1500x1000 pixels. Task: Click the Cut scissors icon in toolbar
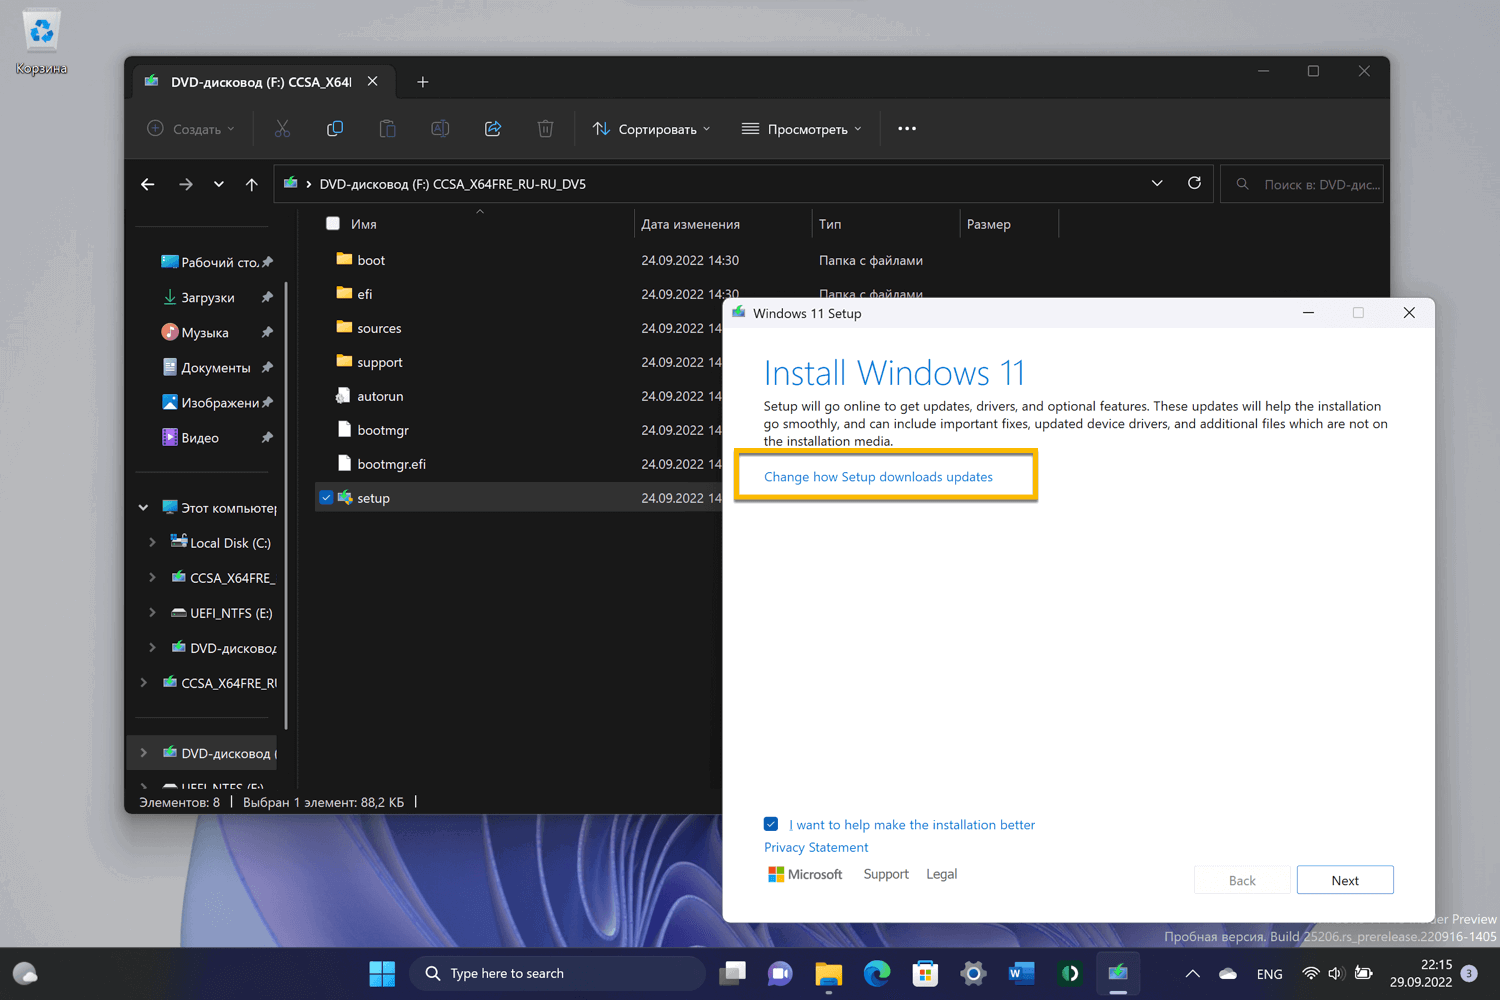click(282, 129)
